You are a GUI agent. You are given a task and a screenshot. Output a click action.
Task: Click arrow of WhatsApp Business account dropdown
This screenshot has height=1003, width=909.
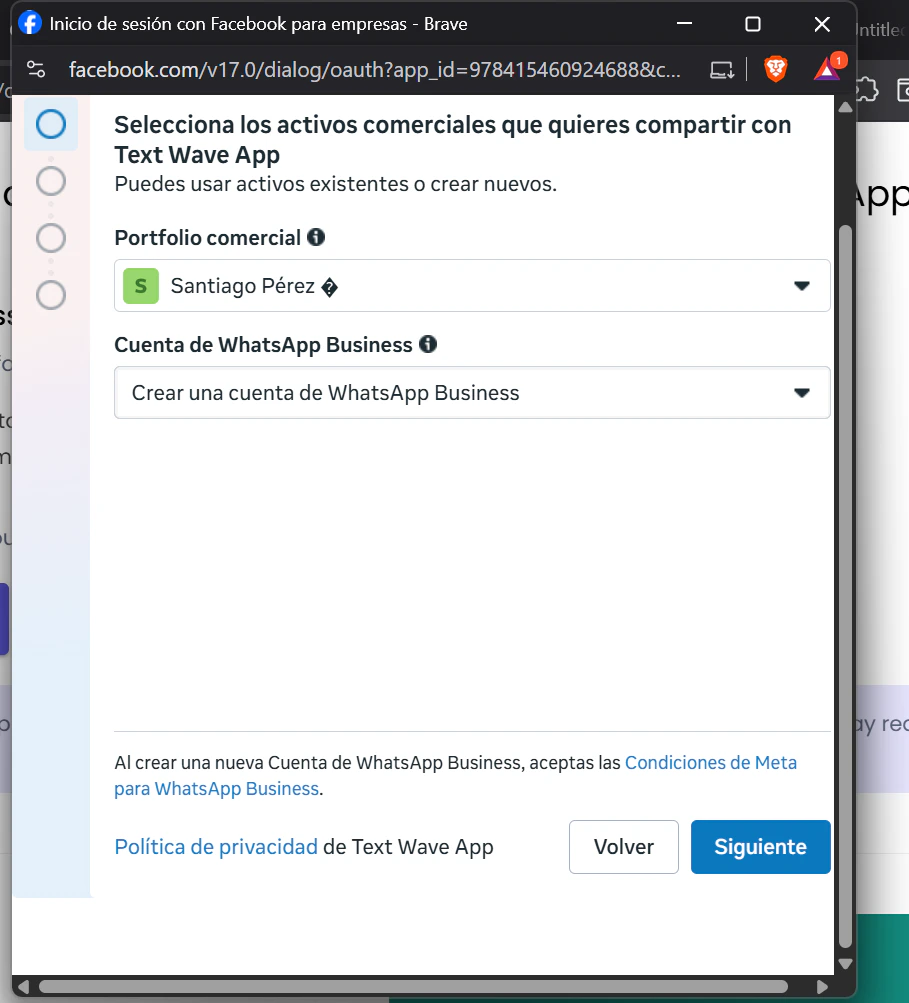coord(802,393)
